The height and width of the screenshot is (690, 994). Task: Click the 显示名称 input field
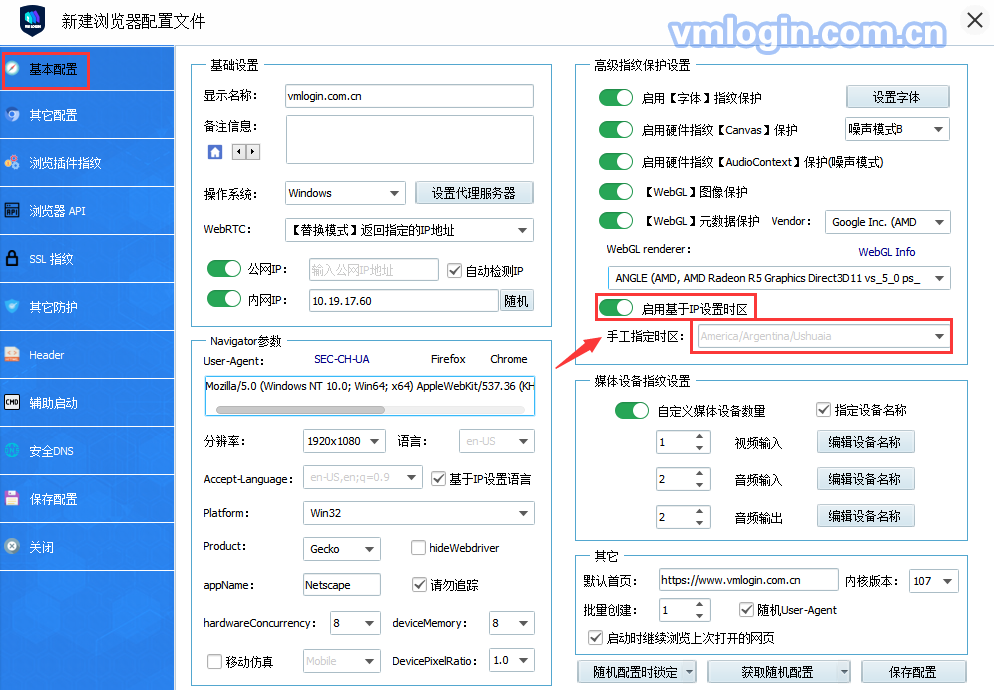pyautogui.click(x=409, y=96)
